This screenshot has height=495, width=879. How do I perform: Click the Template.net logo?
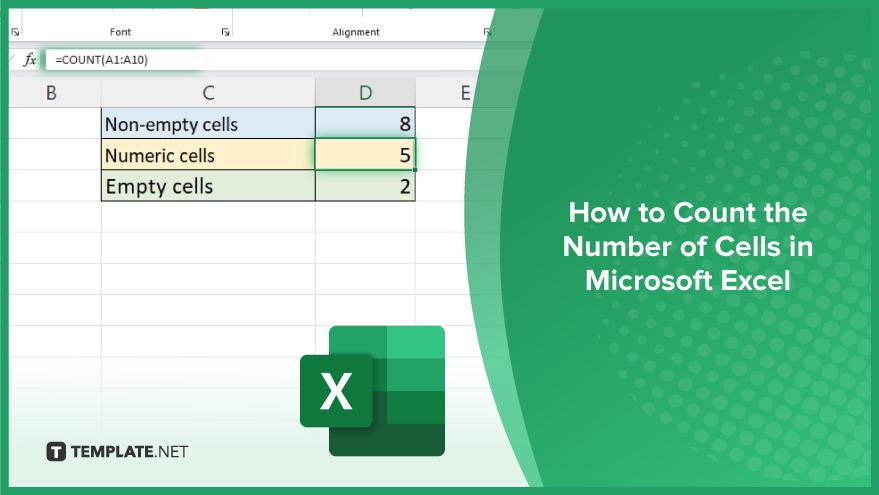pos(117,451)
